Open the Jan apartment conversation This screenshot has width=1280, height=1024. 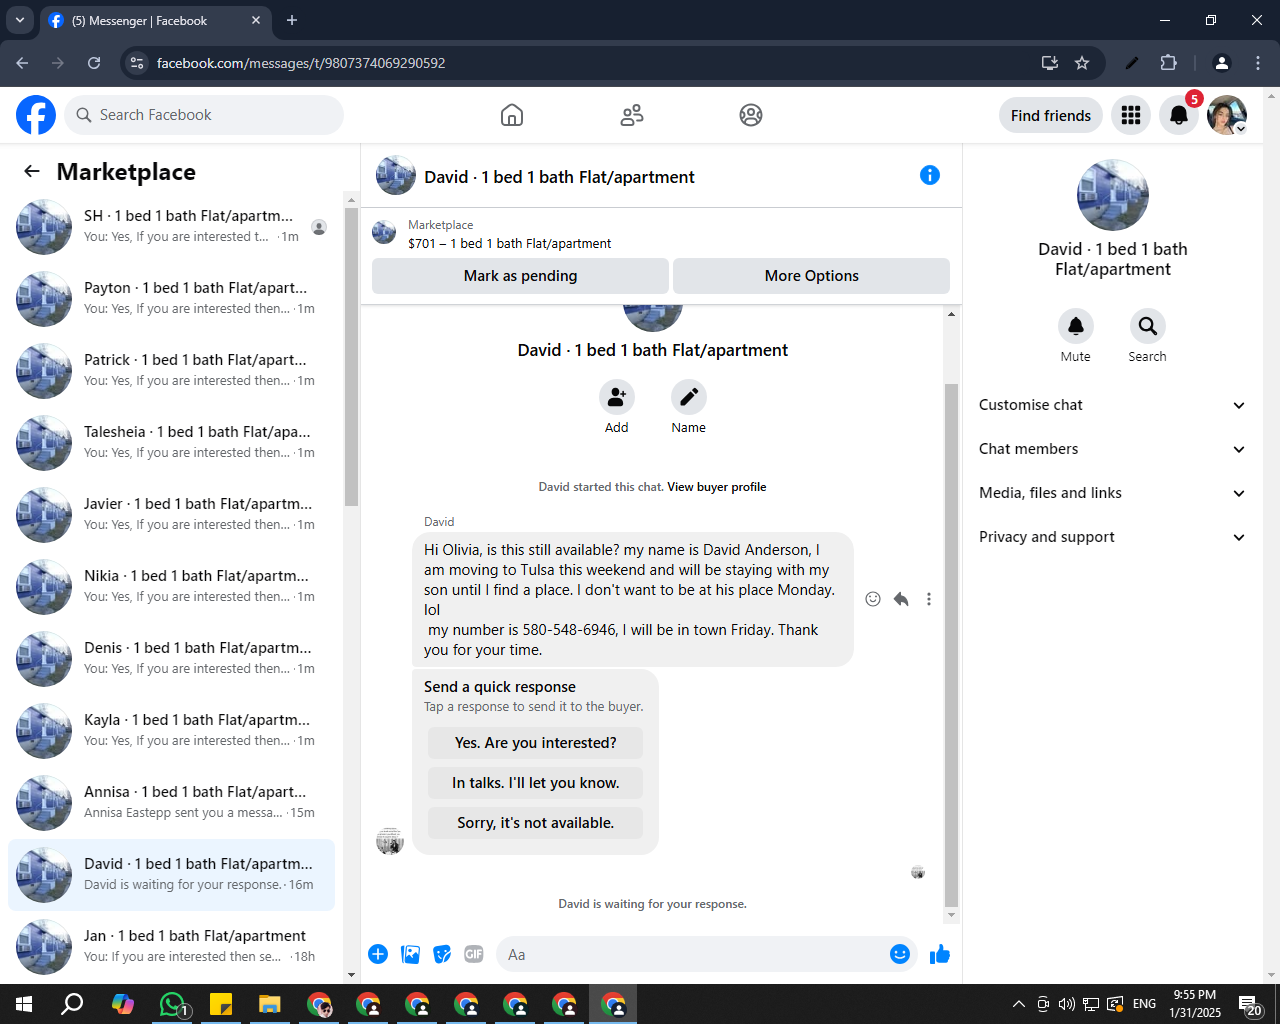[172, 947]
